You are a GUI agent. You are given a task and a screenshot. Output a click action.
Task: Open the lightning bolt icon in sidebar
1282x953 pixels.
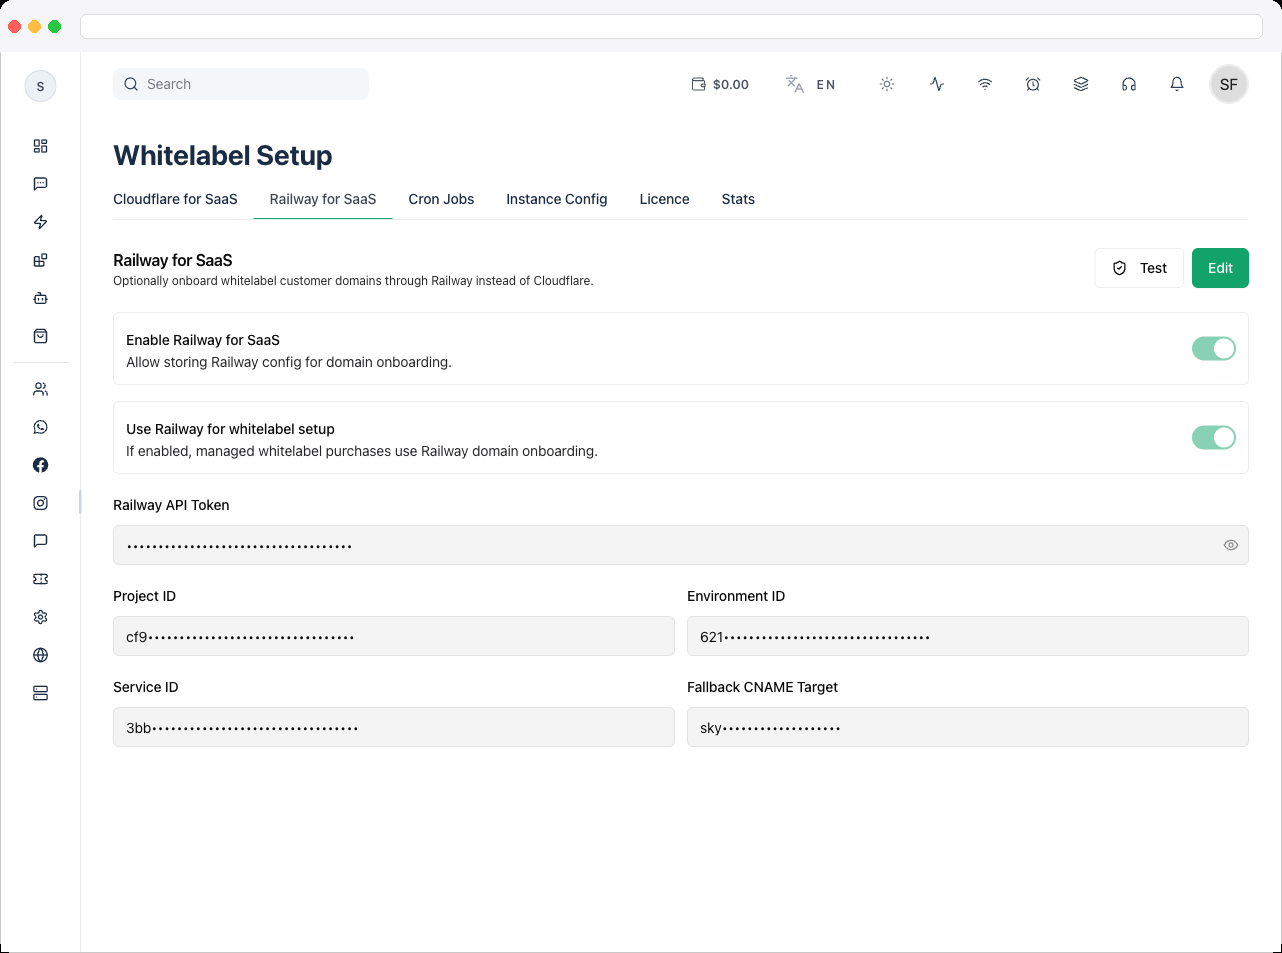coord(40,222)
